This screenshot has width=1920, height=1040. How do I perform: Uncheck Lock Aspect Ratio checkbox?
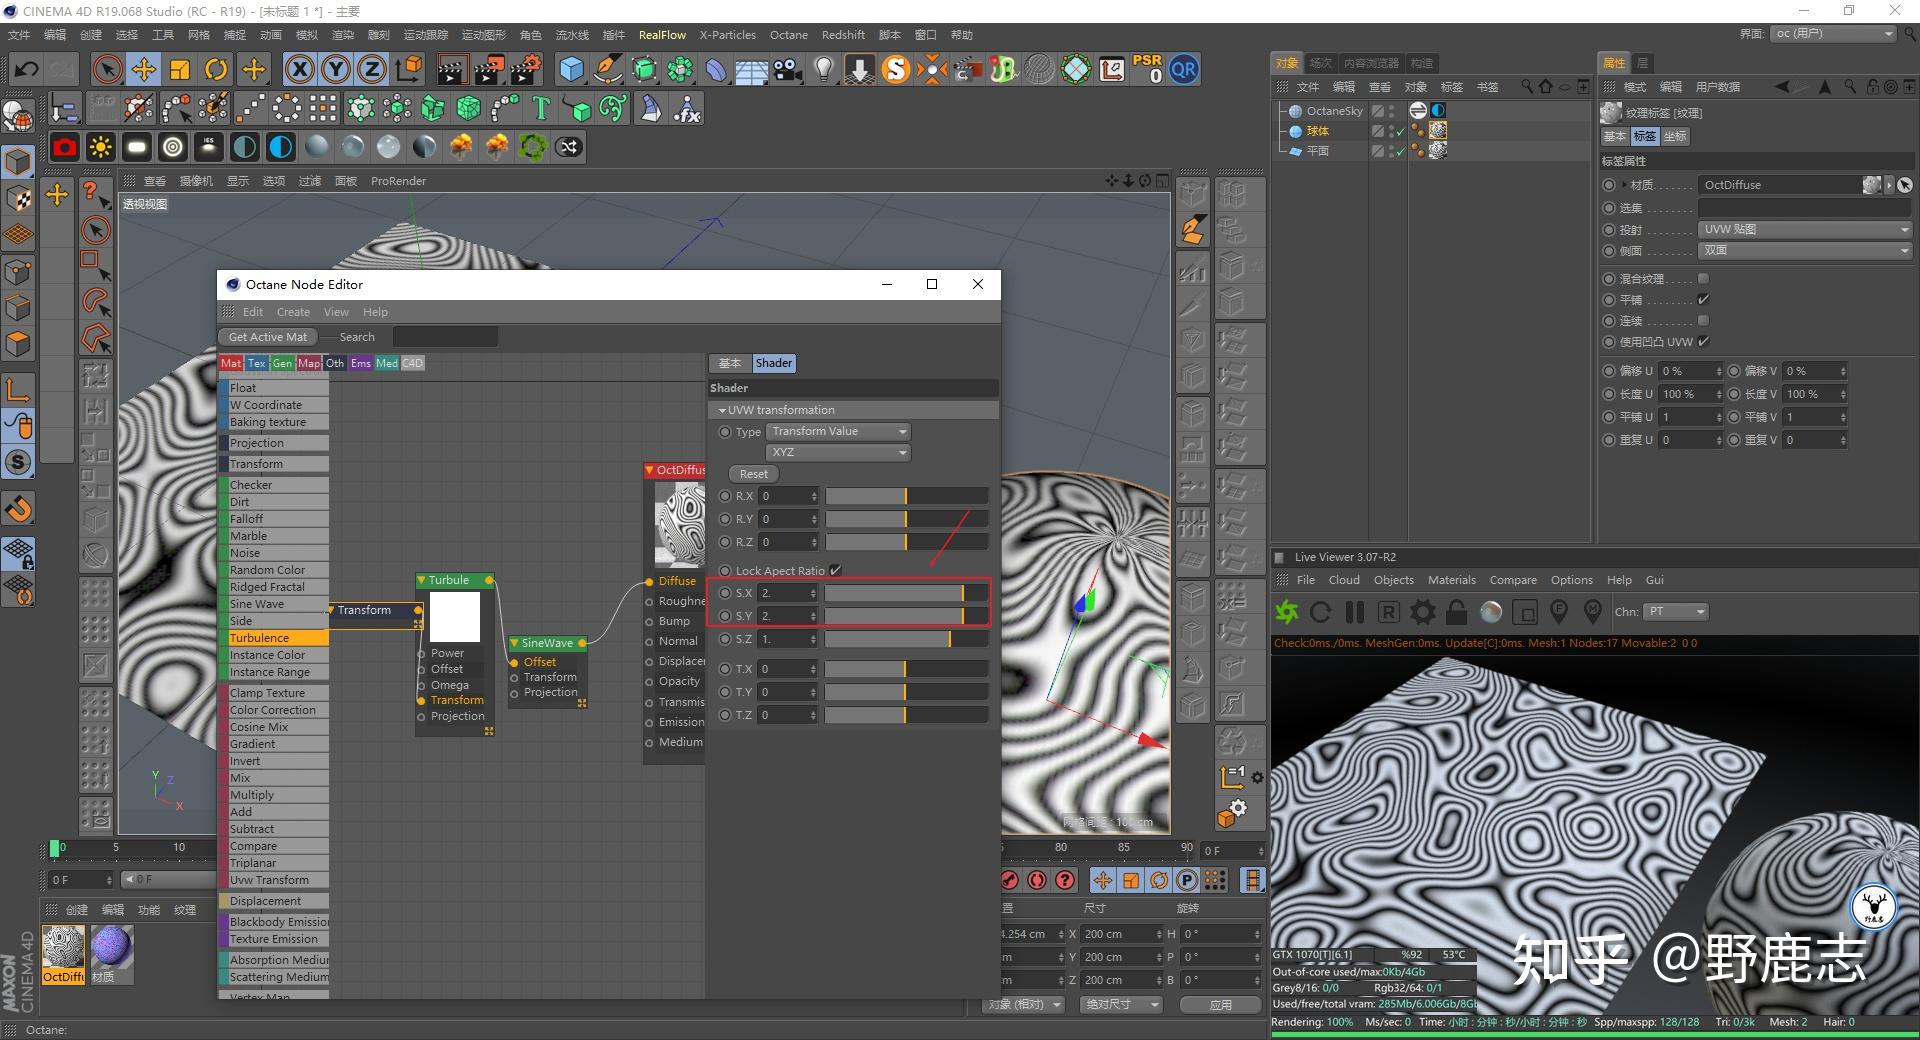click(835, 571)
